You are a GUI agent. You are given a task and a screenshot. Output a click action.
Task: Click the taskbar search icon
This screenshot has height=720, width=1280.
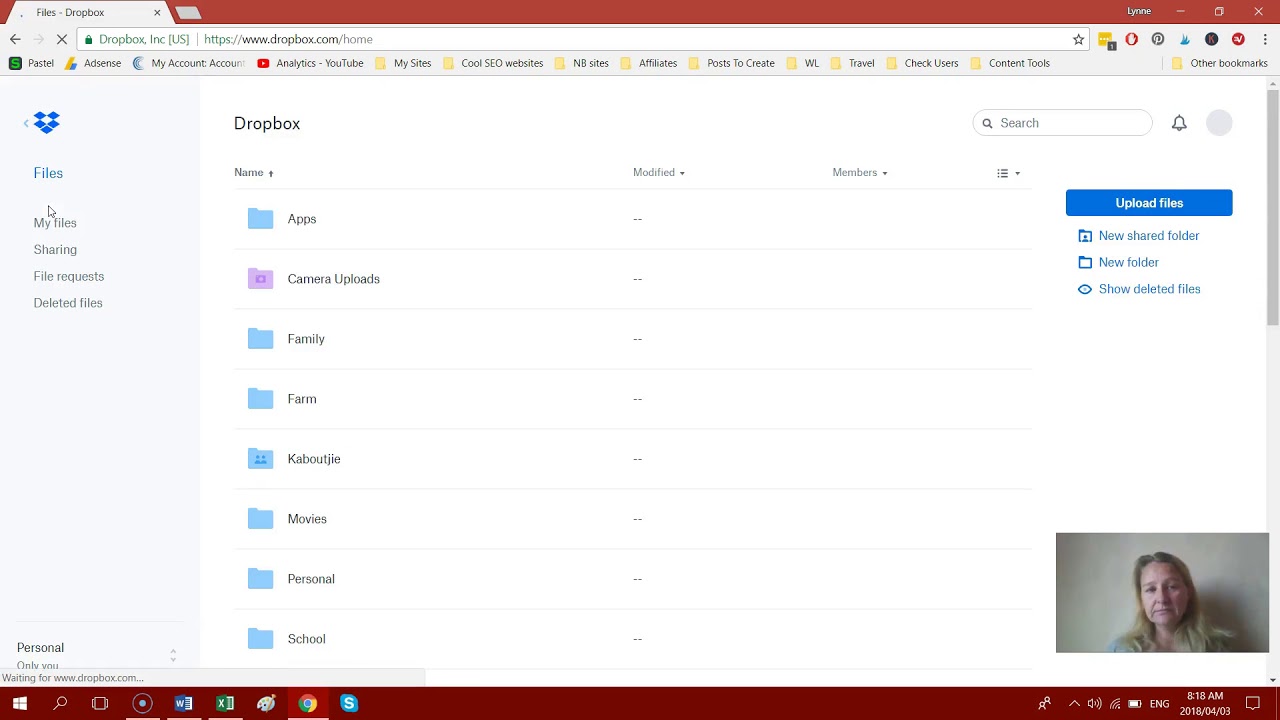(60, 703)
